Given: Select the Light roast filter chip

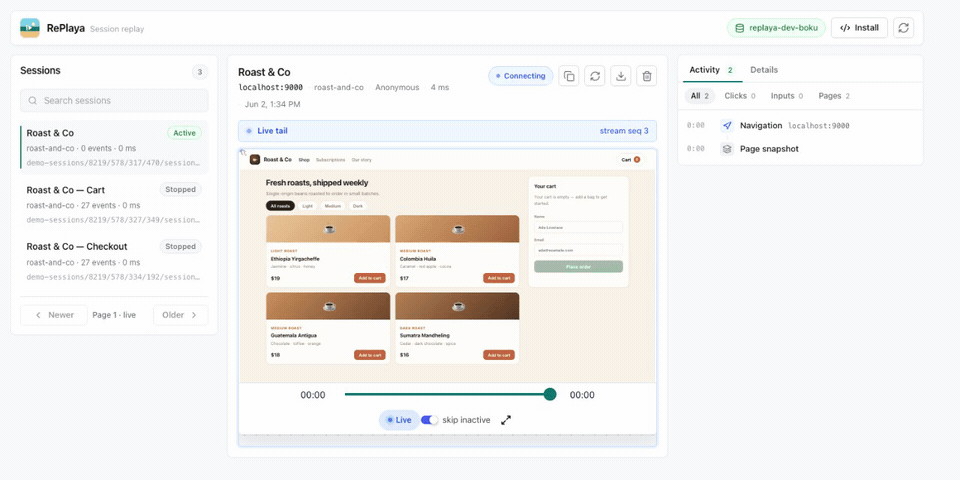Looking at the screenshot, I should click(307, 206).
